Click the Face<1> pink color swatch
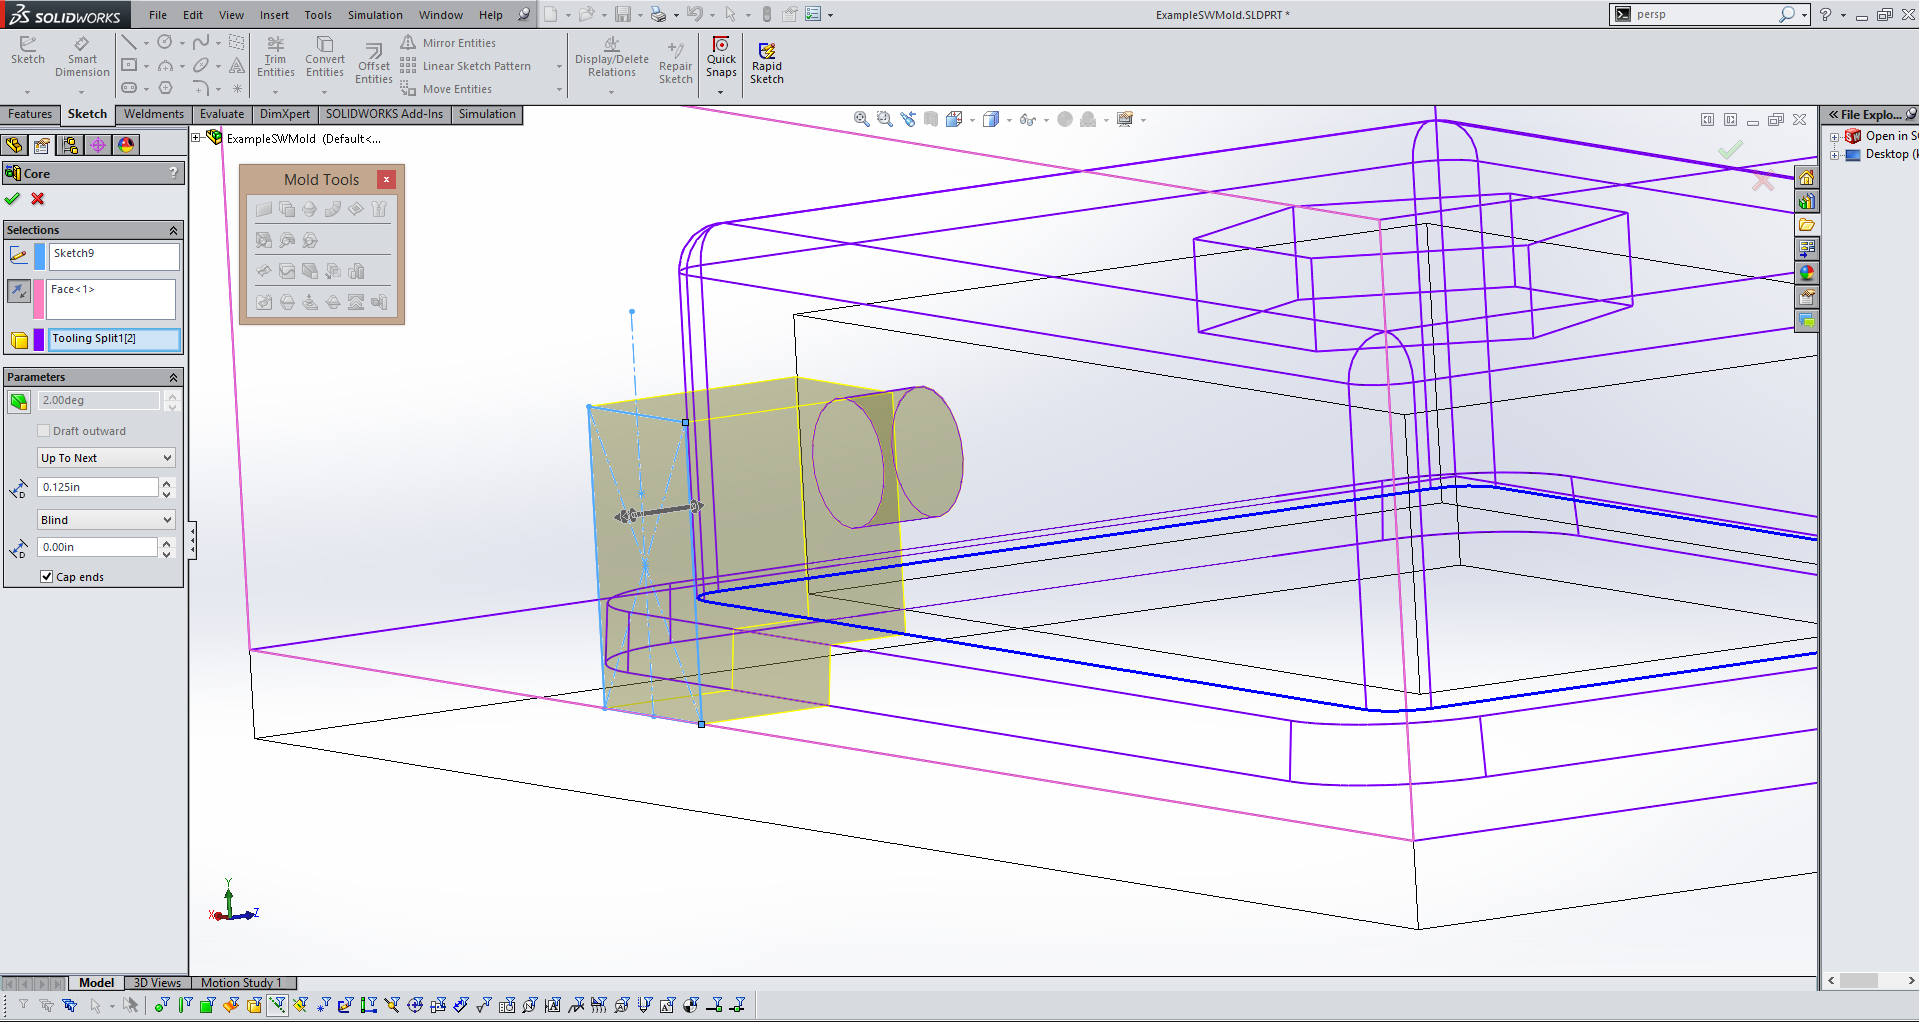Screen dimensions: 1919x1022 point(39,299)
